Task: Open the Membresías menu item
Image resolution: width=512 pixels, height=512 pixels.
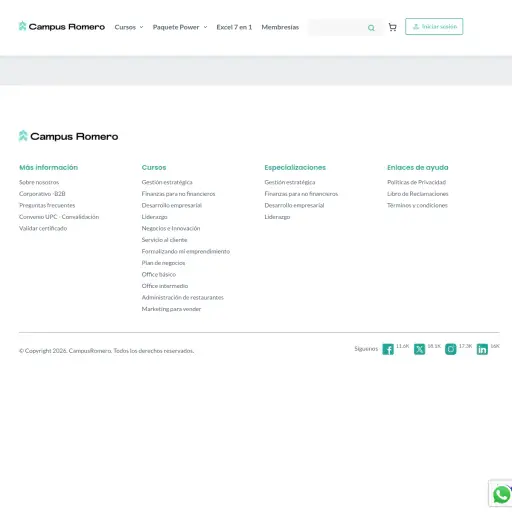Action: pos(280,27)
